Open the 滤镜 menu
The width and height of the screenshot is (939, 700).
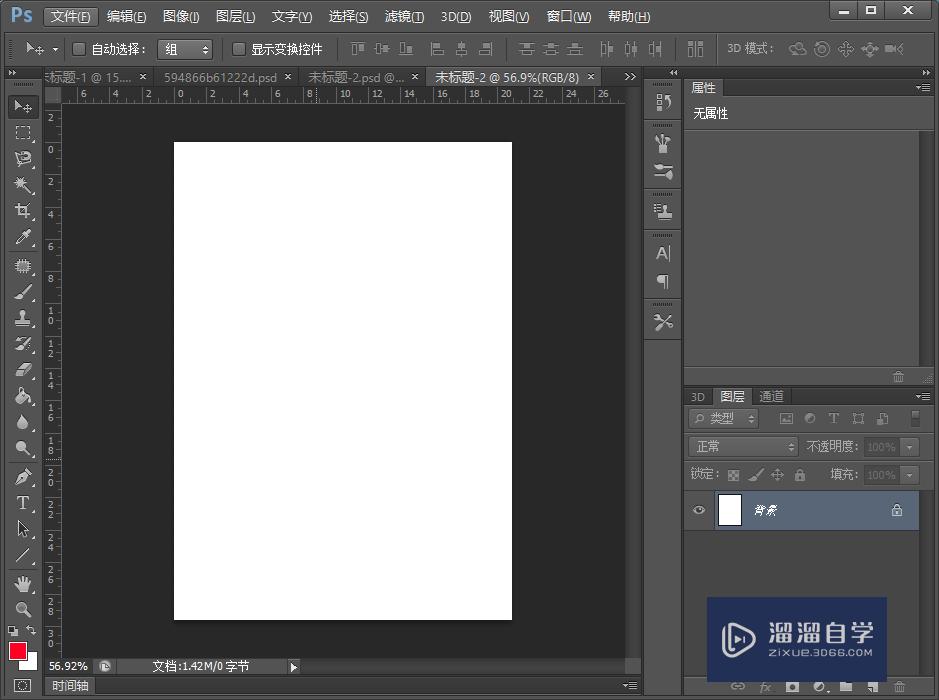coord(403,16)
